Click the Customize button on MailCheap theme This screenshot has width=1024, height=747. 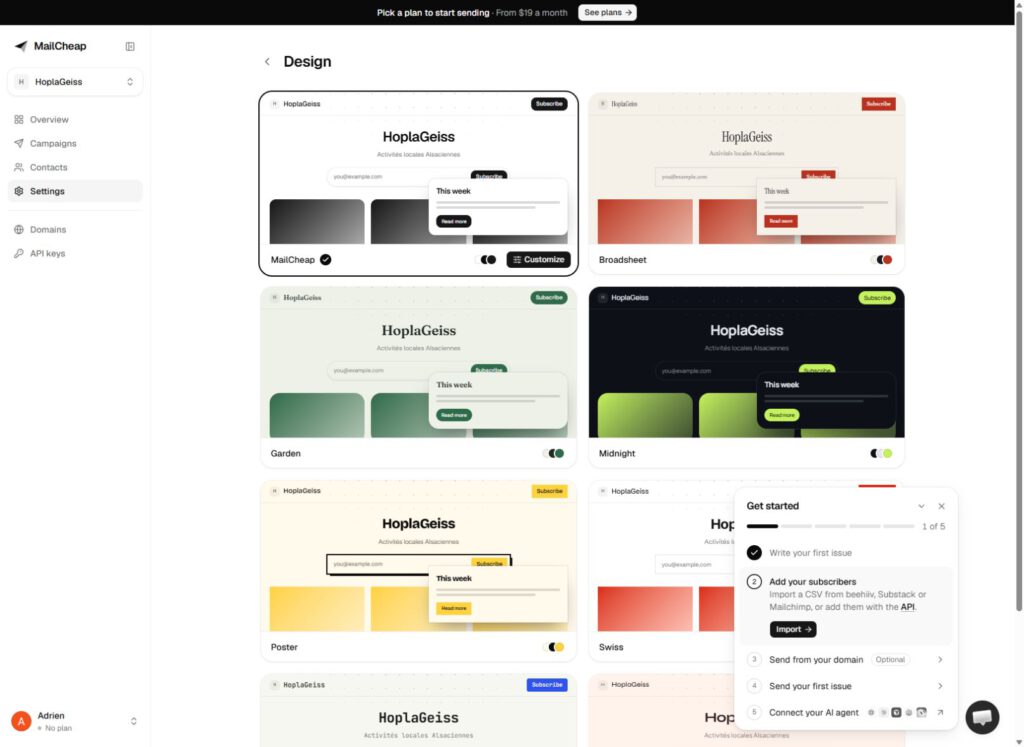(x=538, y=259)
